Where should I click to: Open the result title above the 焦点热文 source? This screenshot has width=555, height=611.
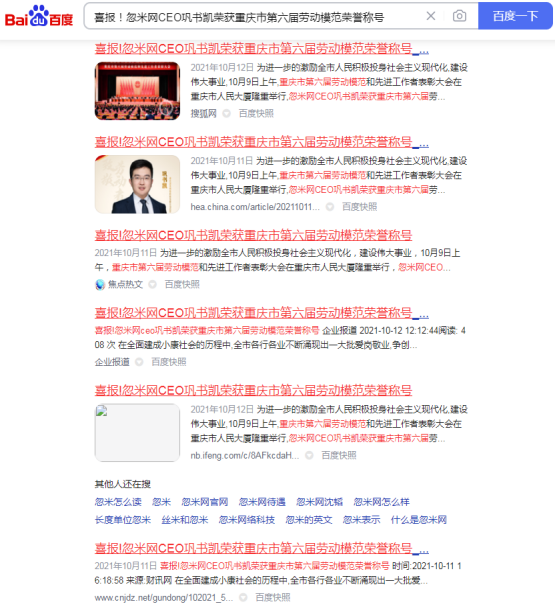tap(253, 235)
